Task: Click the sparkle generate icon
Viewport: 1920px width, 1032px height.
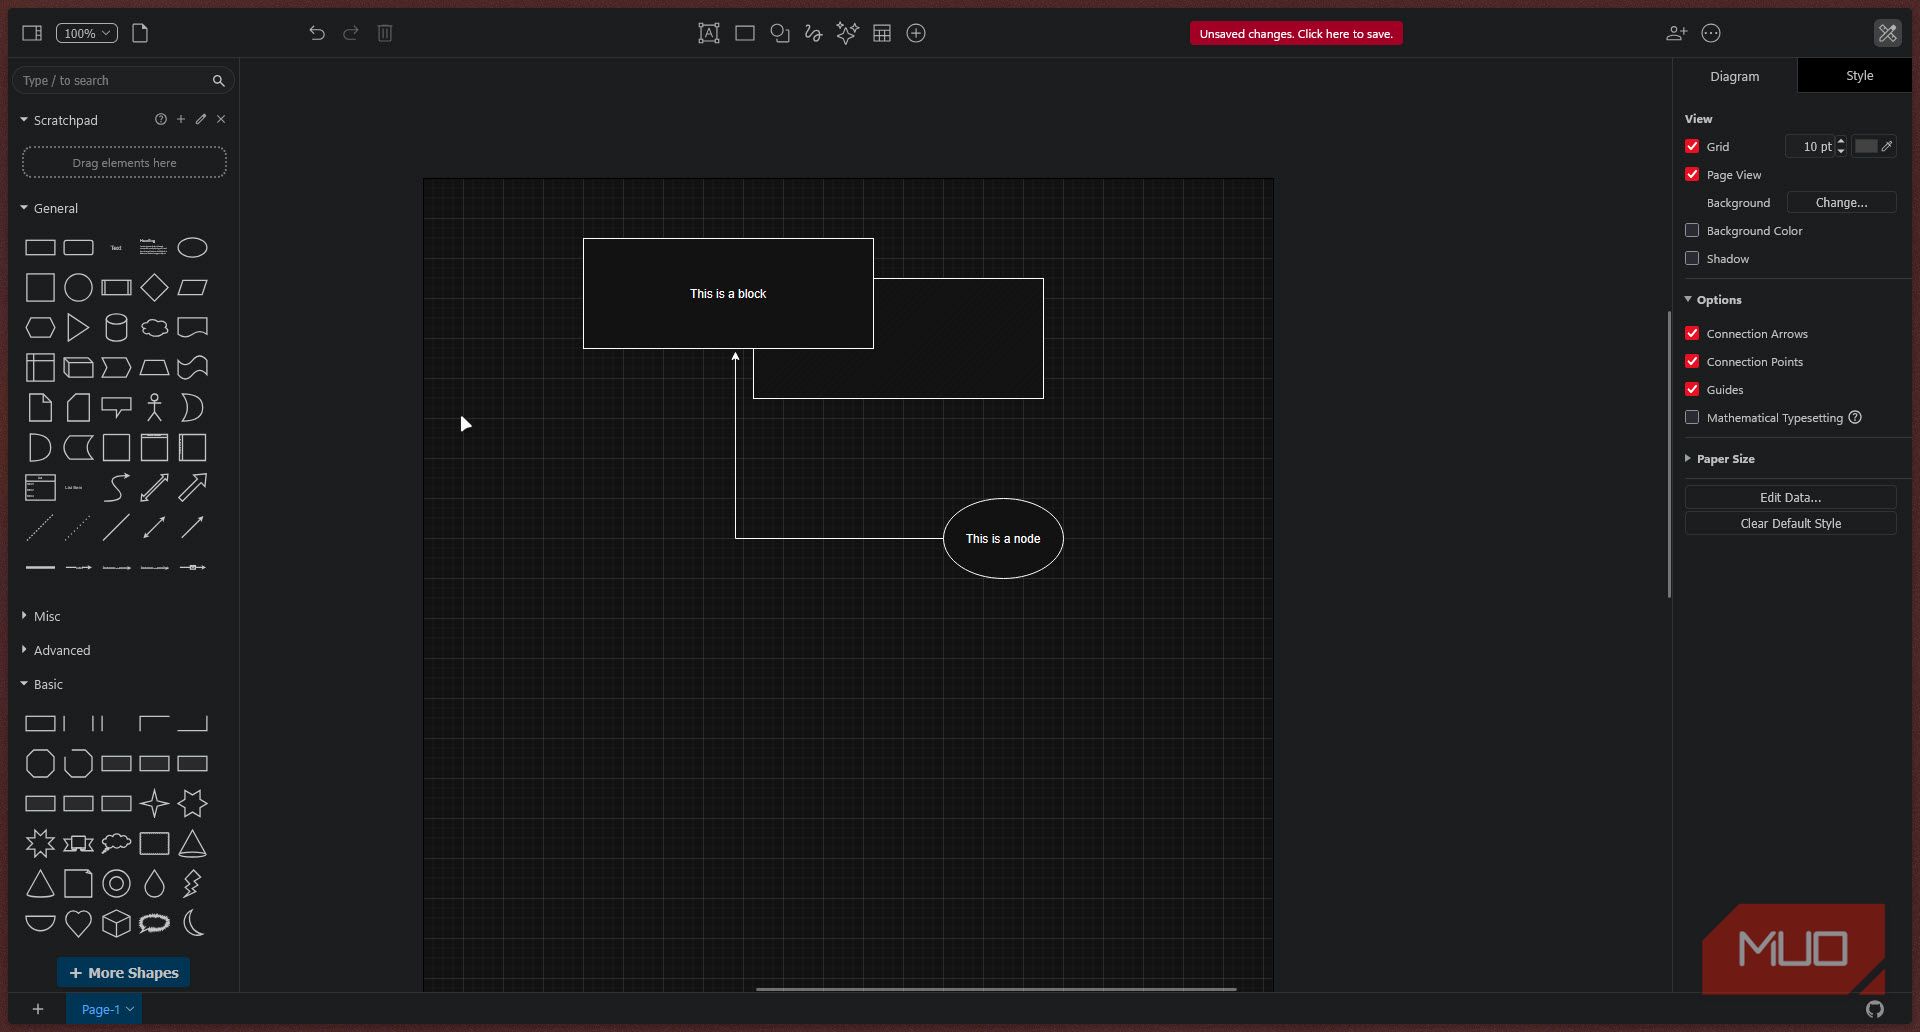Action: pyautogui.click(x=848, y=33)
